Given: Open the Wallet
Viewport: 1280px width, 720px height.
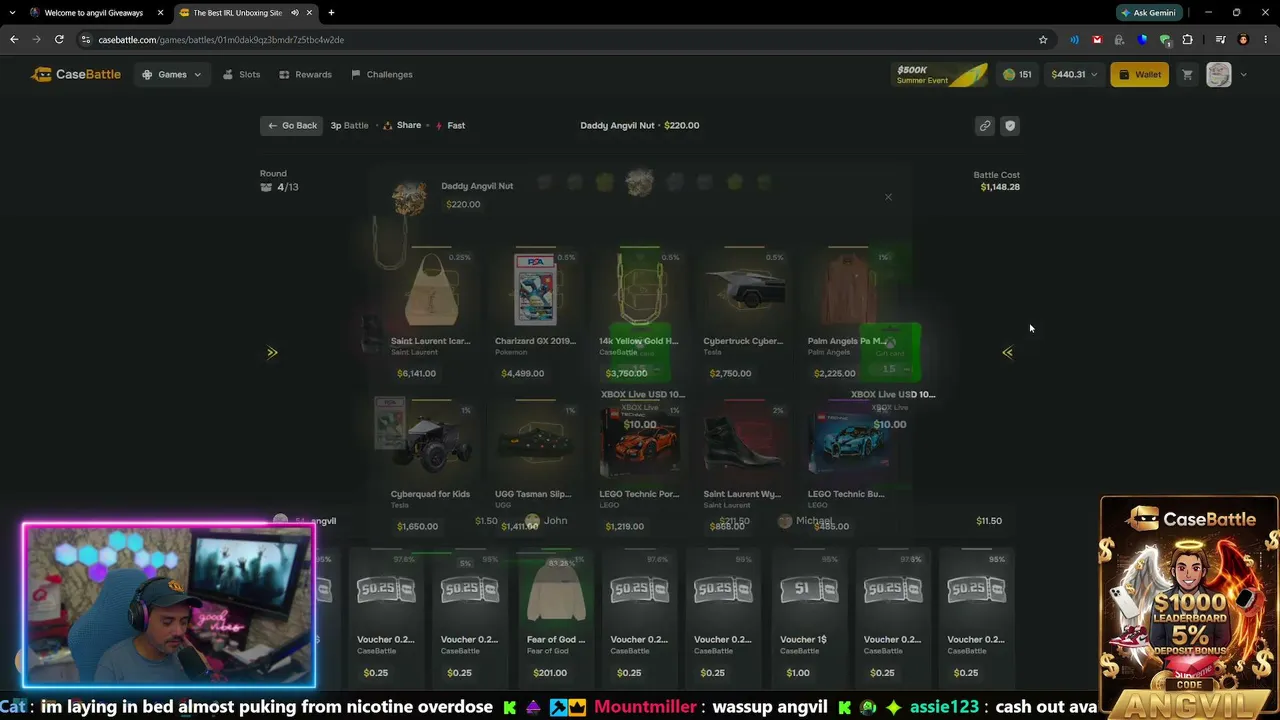Looking at the screenshot, I should (x=1139, y=74).
